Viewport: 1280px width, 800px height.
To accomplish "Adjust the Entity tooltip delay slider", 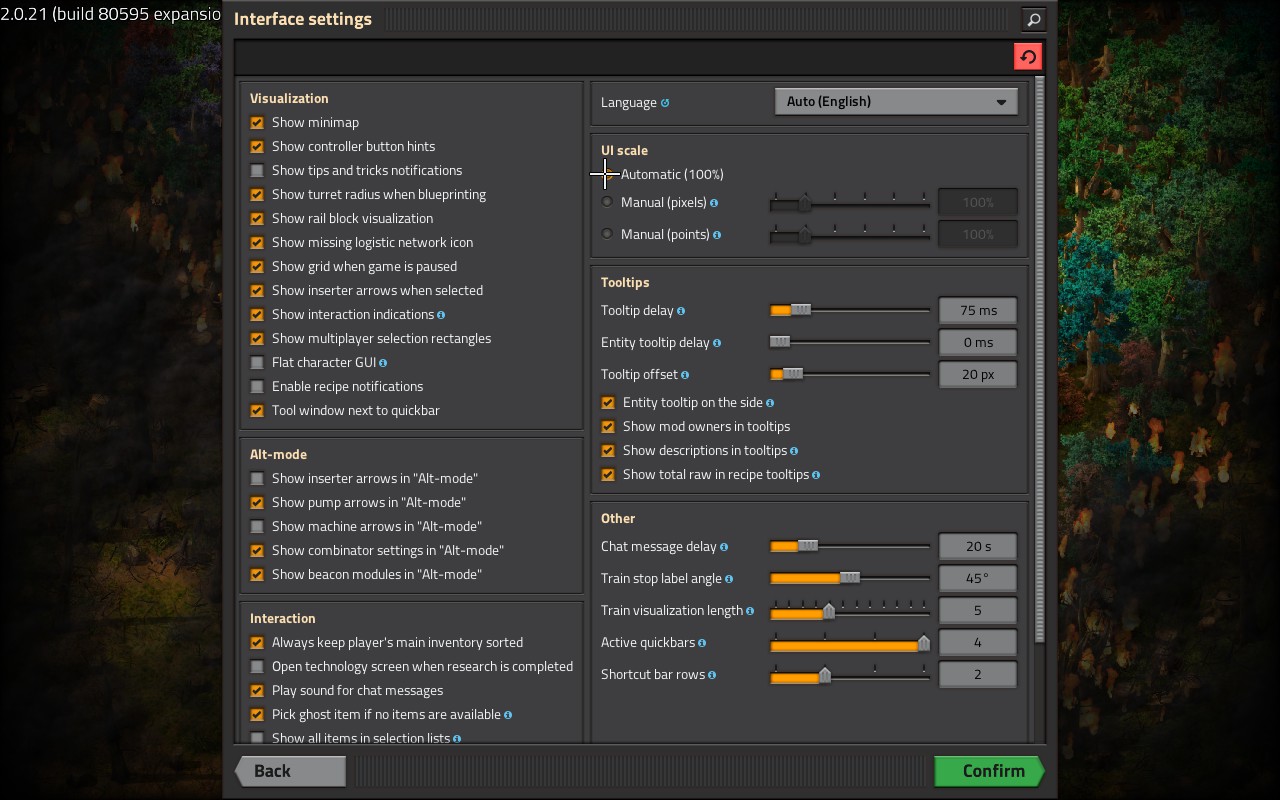I will click(850, 342).
